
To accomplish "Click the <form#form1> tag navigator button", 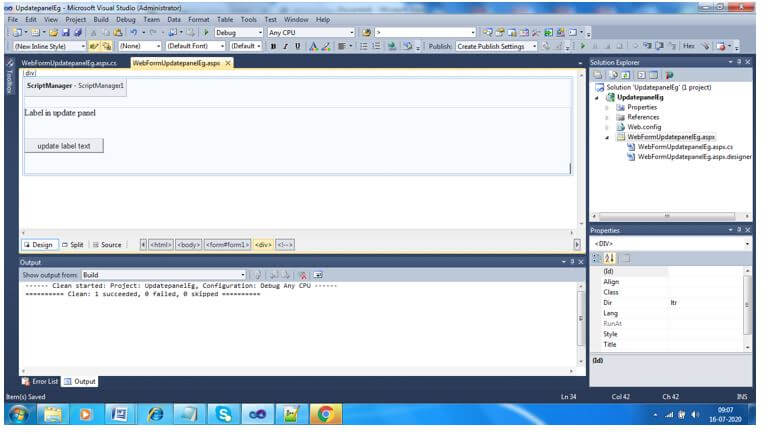I will click(228, 244).
